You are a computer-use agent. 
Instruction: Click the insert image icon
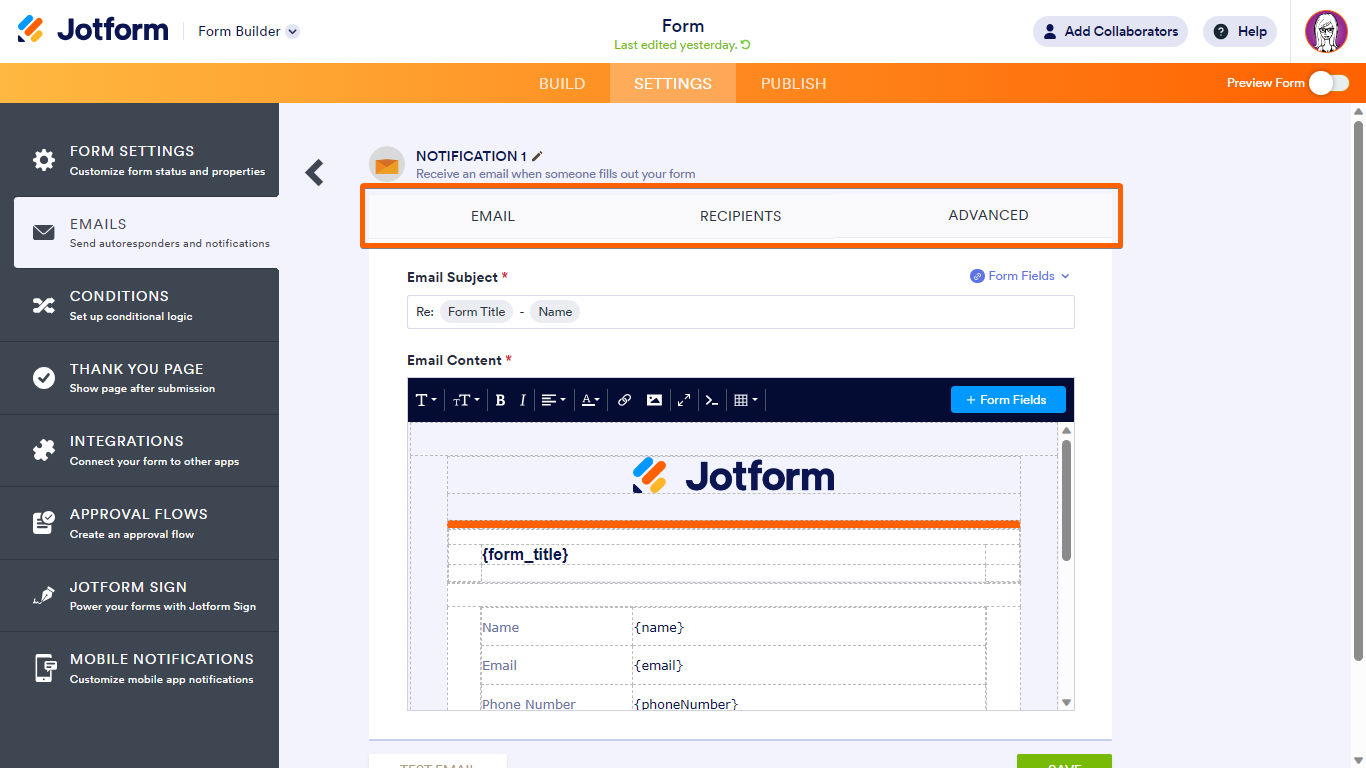[654, 400]
